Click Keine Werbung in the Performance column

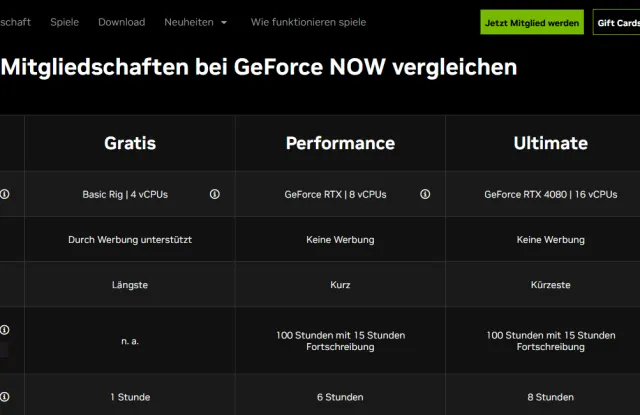[340, 240]
